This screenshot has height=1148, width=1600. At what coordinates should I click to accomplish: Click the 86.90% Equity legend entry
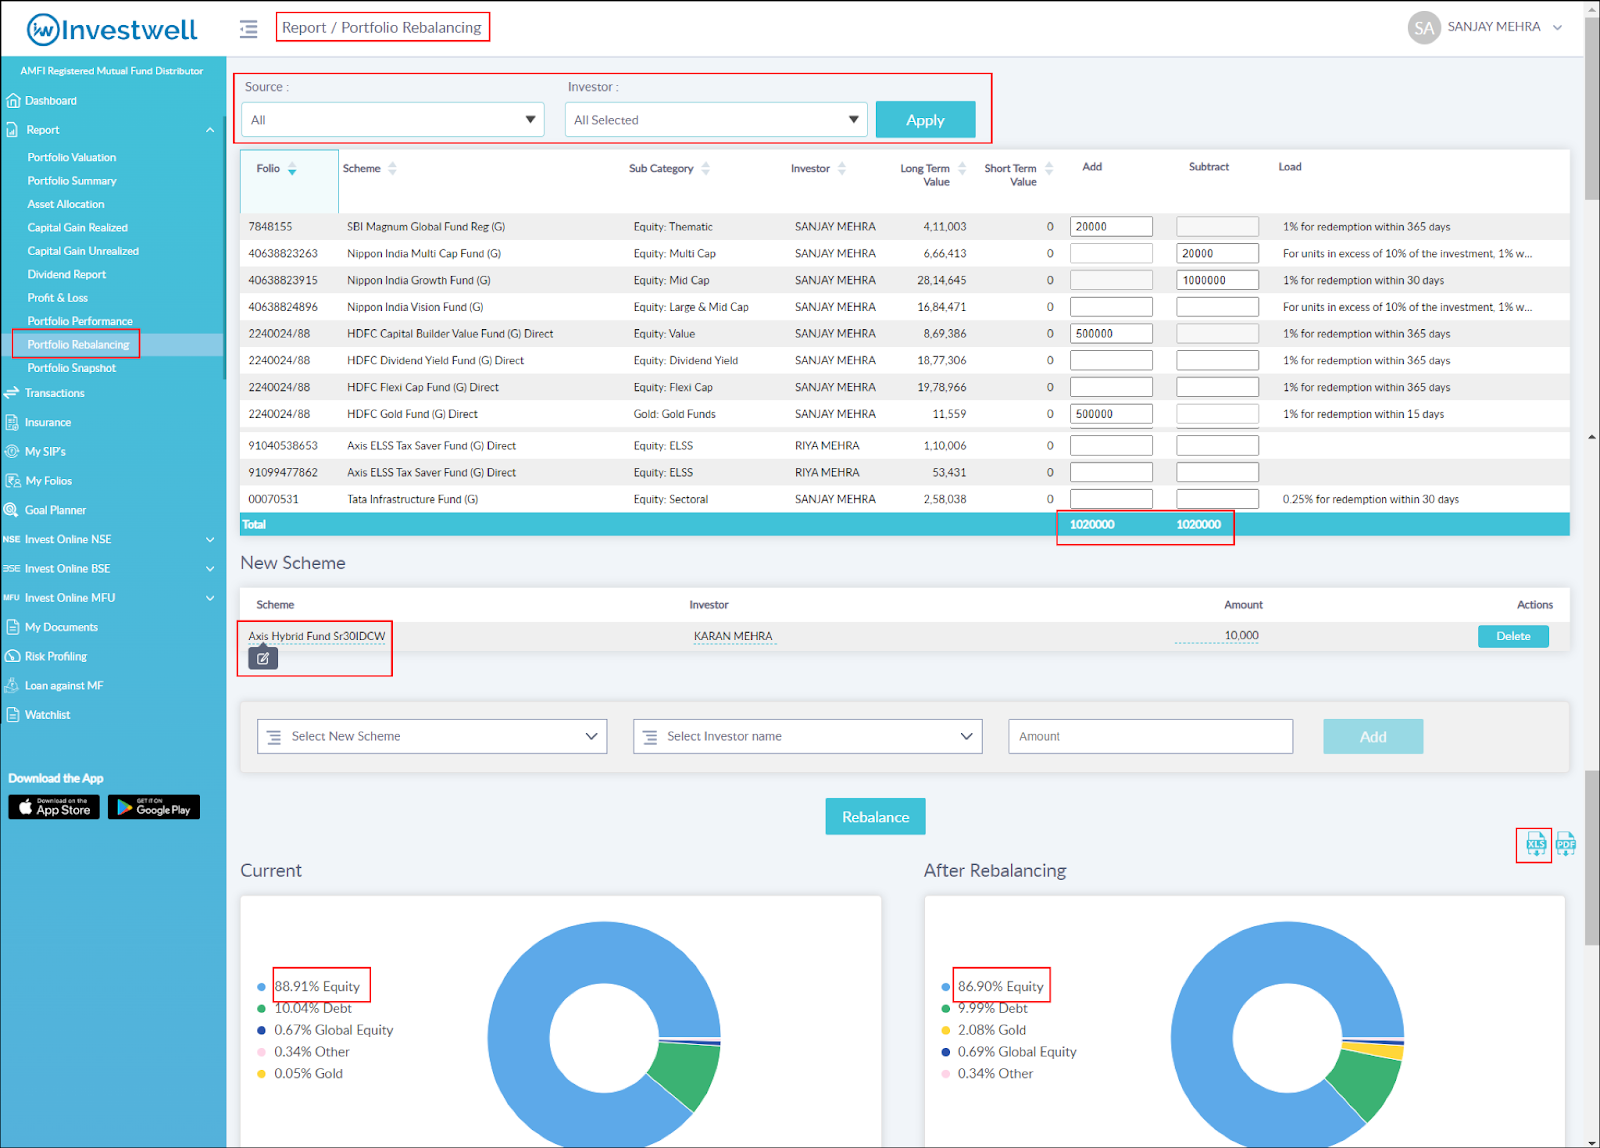tap(1000, 987)
